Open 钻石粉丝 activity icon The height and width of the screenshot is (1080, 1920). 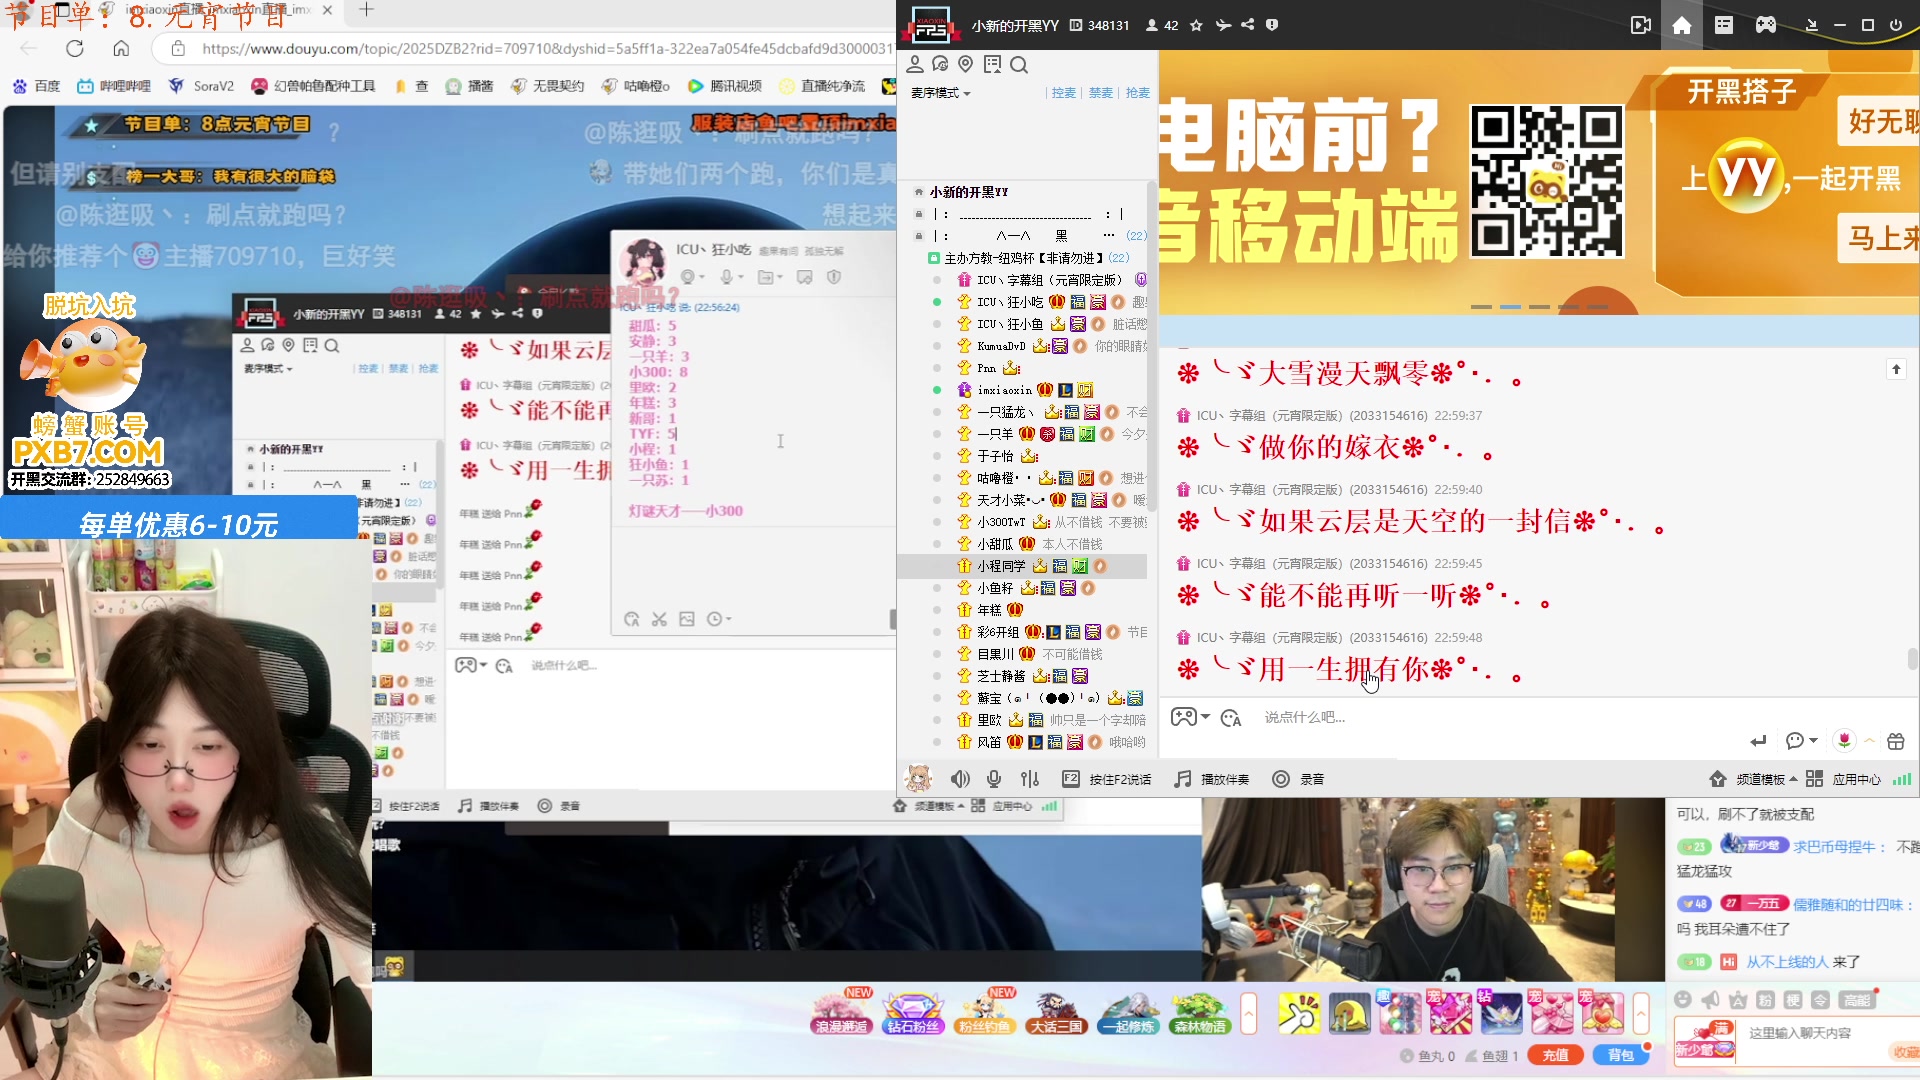click(913, 1012)
